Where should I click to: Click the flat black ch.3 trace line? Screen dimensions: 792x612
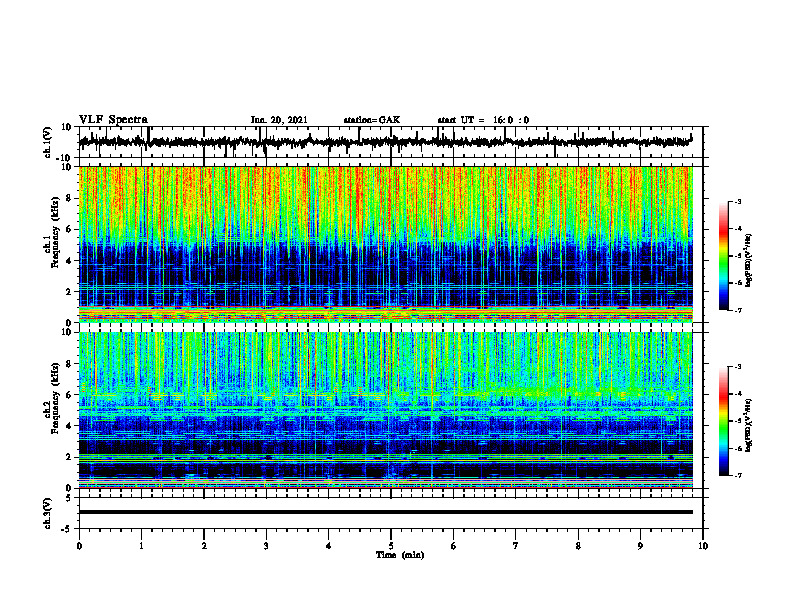point(385,512)
